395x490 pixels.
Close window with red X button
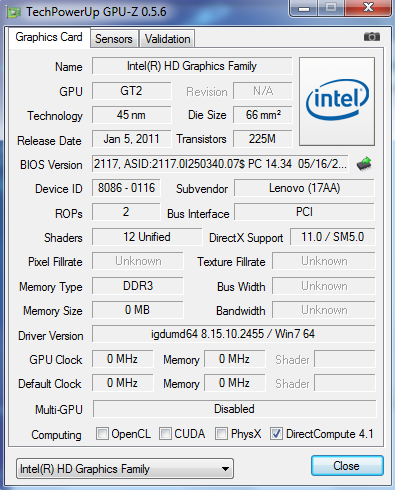click(x=368, y=7)
